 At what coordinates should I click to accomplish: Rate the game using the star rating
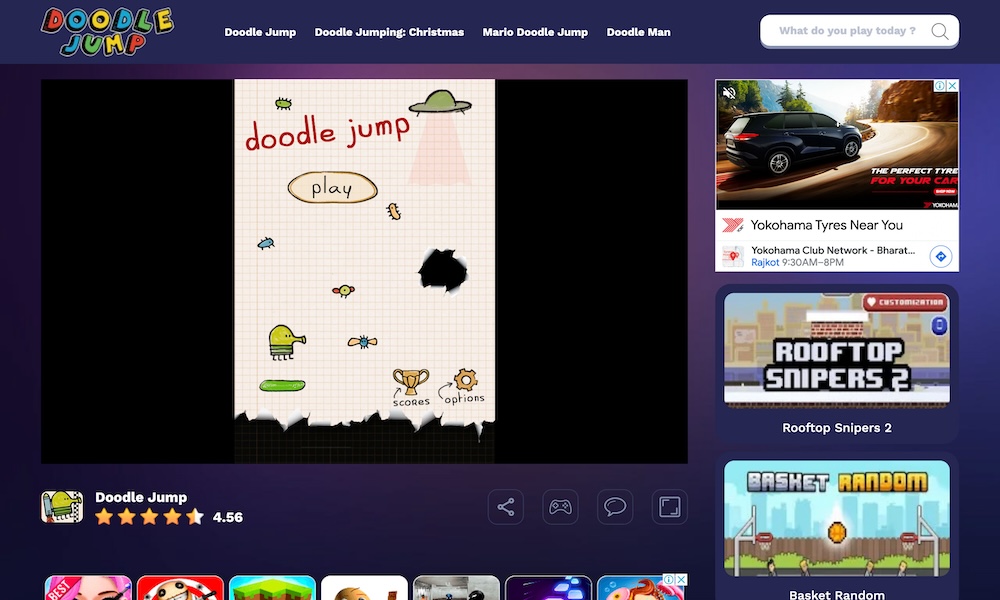[149, 517]
